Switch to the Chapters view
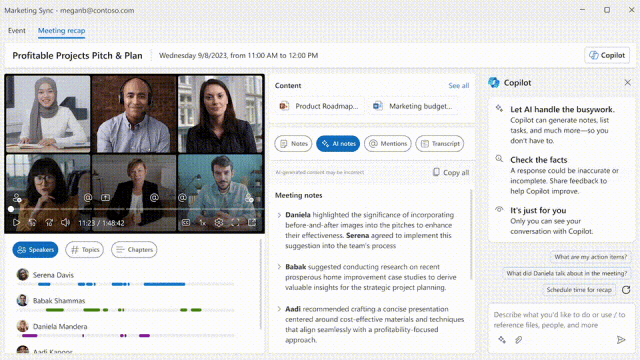The height and width of the screenshot is (360, 640). click(x=134, y=249)
